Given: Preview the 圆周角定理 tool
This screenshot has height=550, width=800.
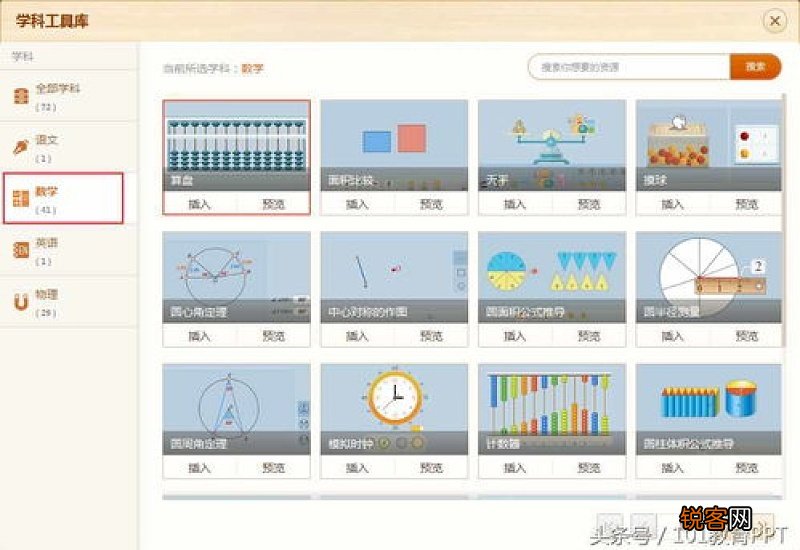Looking at the screenshot, I should (273, 467).
